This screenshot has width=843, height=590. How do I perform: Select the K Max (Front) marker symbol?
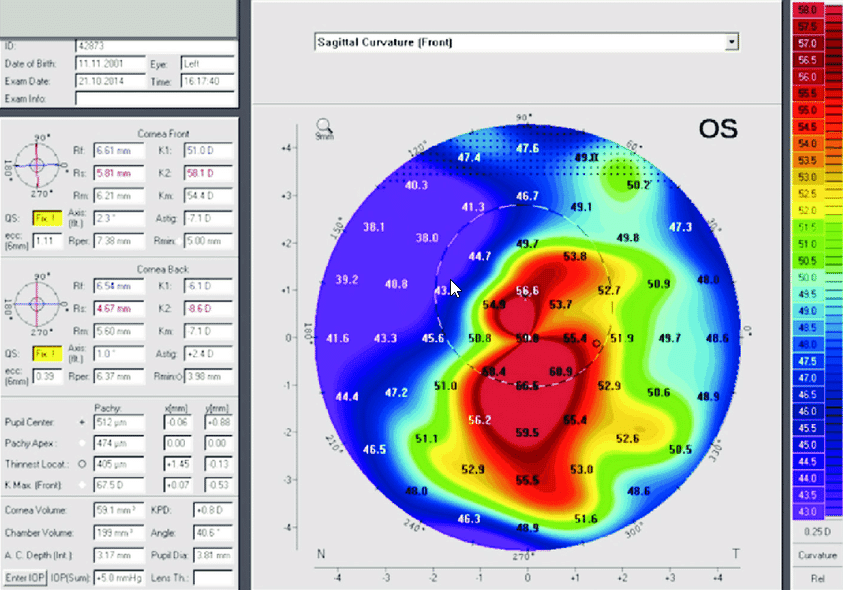(82, 485)
